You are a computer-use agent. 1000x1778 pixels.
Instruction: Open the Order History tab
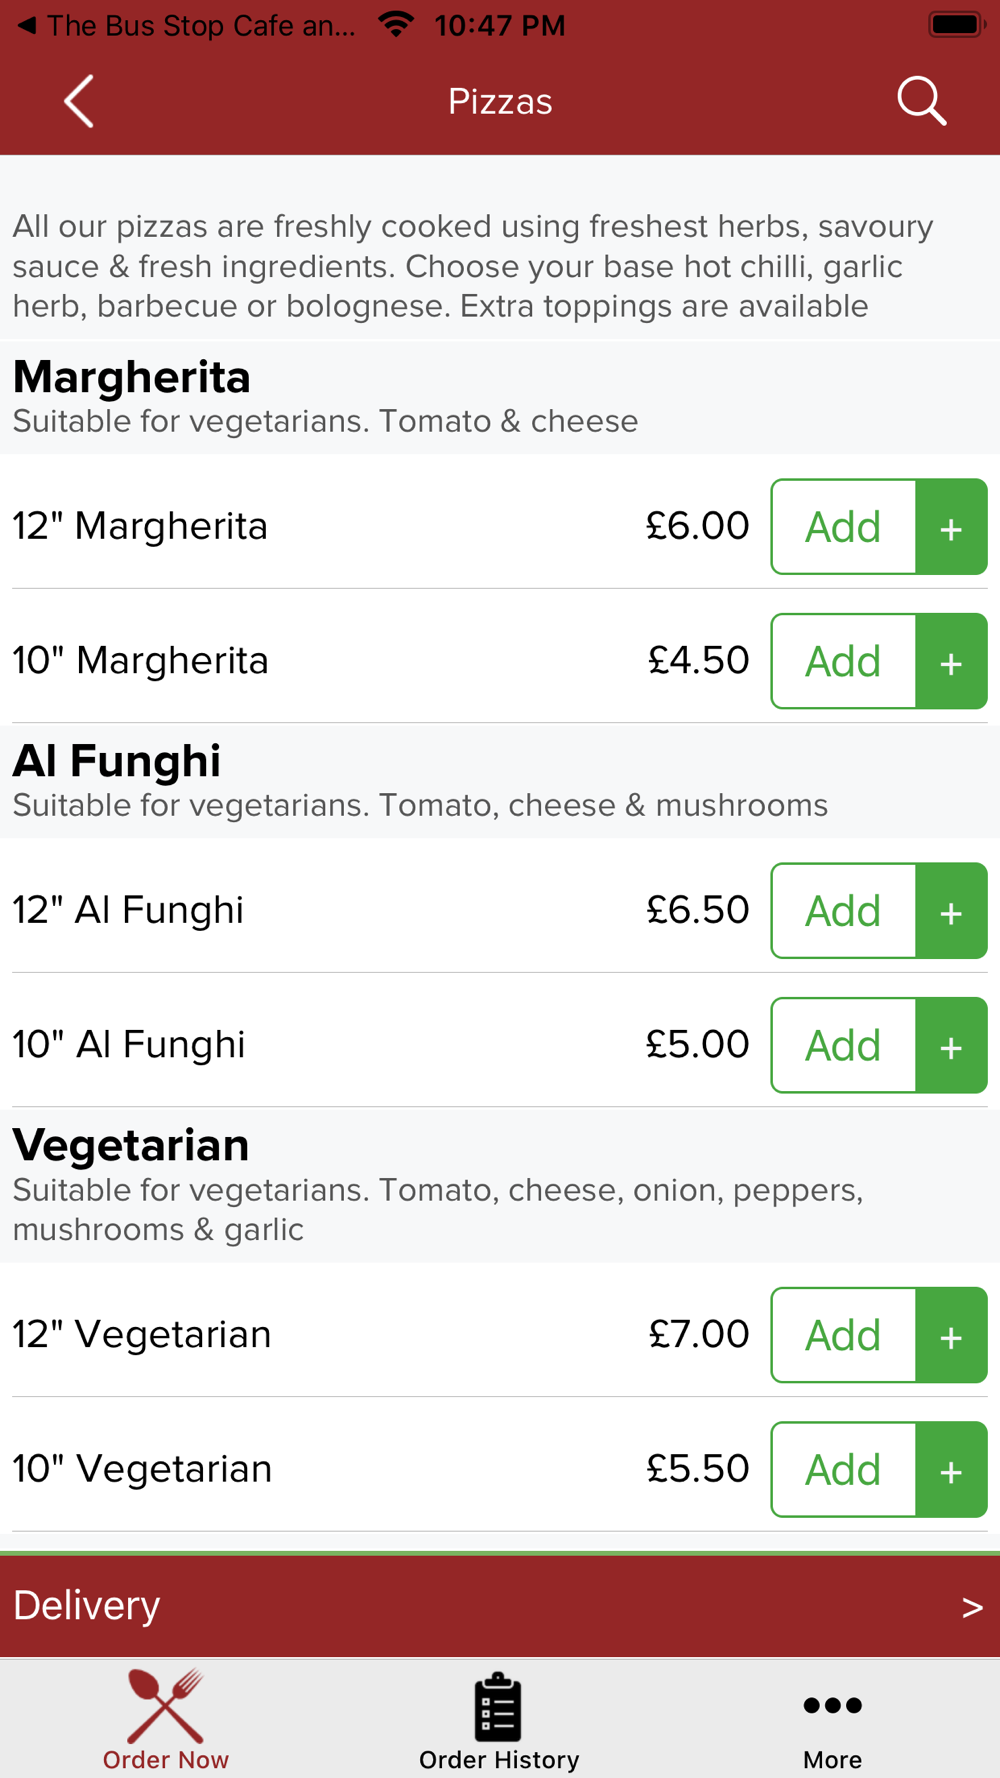tap(499, 1719)
